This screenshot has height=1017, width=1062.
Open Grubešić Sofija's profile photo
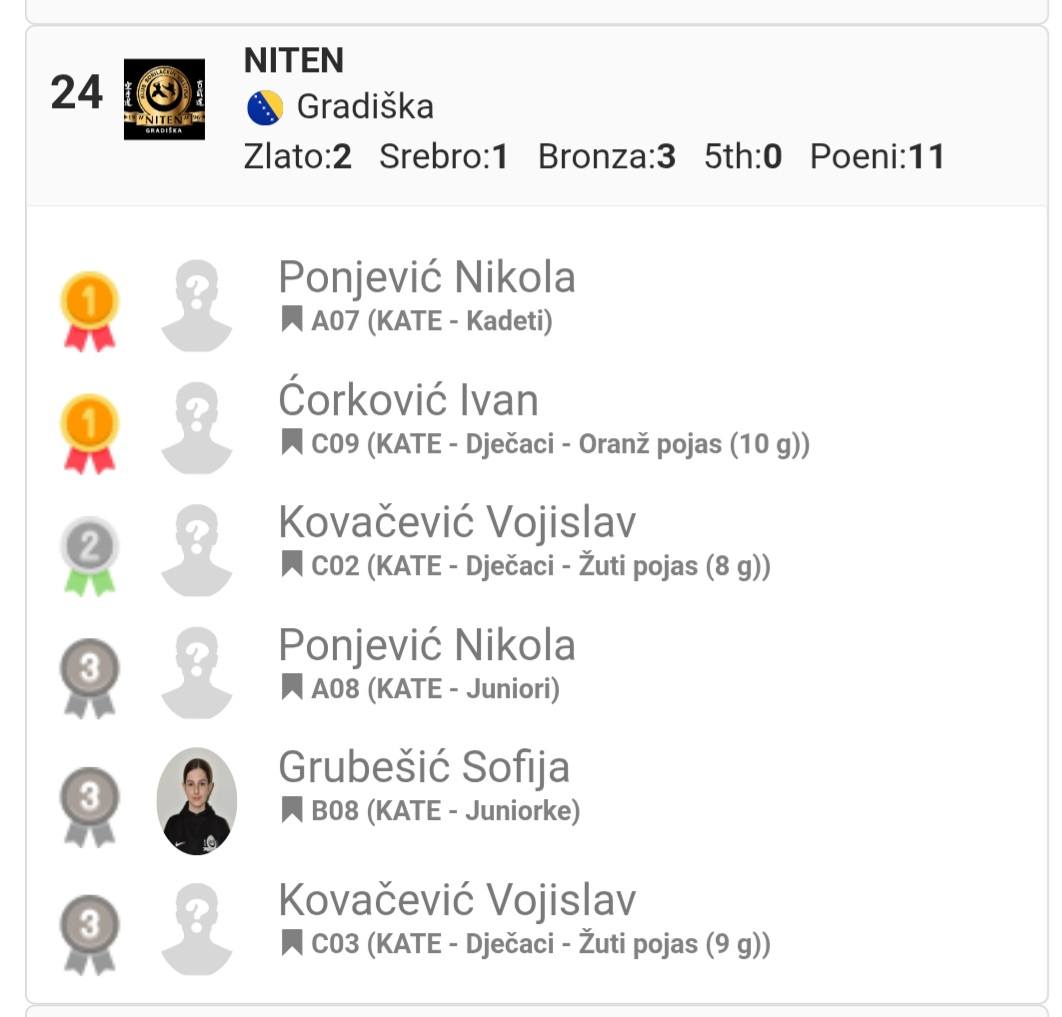[197, 801]
